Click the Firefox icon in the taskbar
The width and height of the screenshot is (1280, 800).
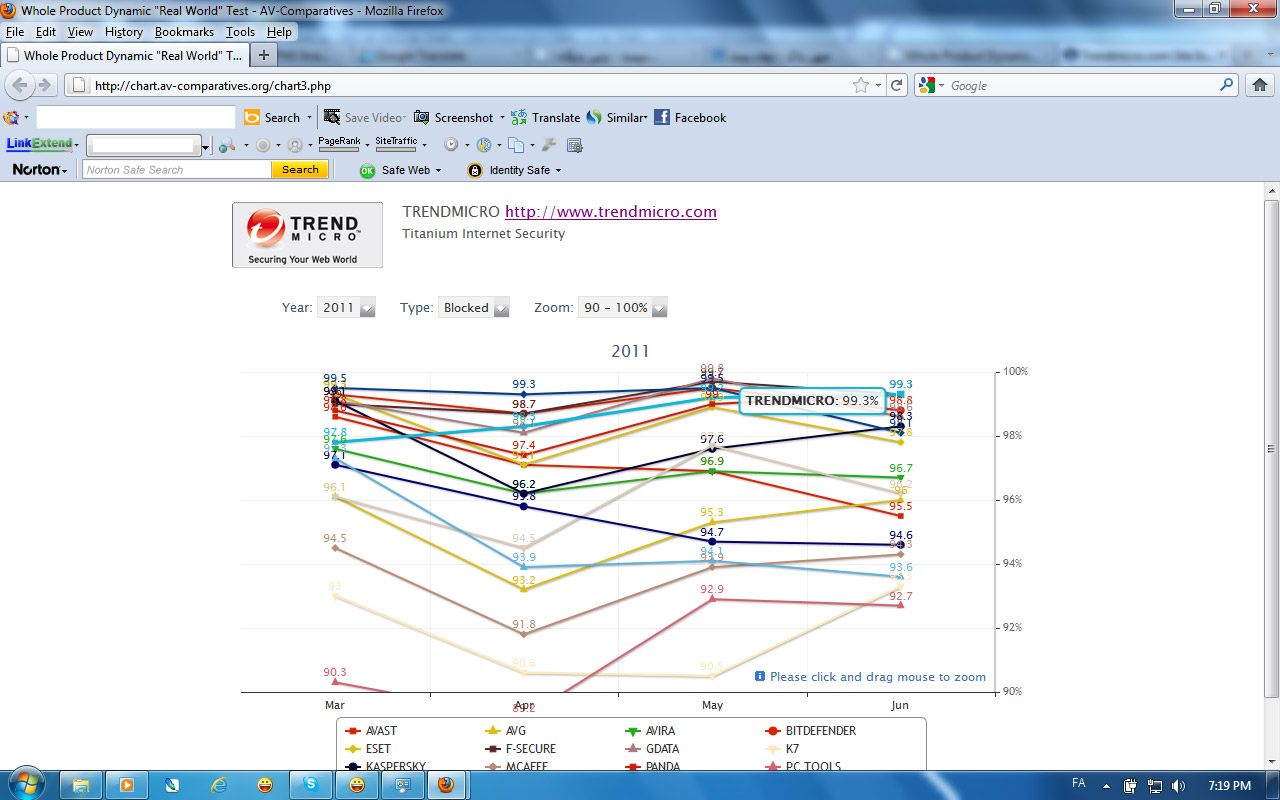pos(446,785)
